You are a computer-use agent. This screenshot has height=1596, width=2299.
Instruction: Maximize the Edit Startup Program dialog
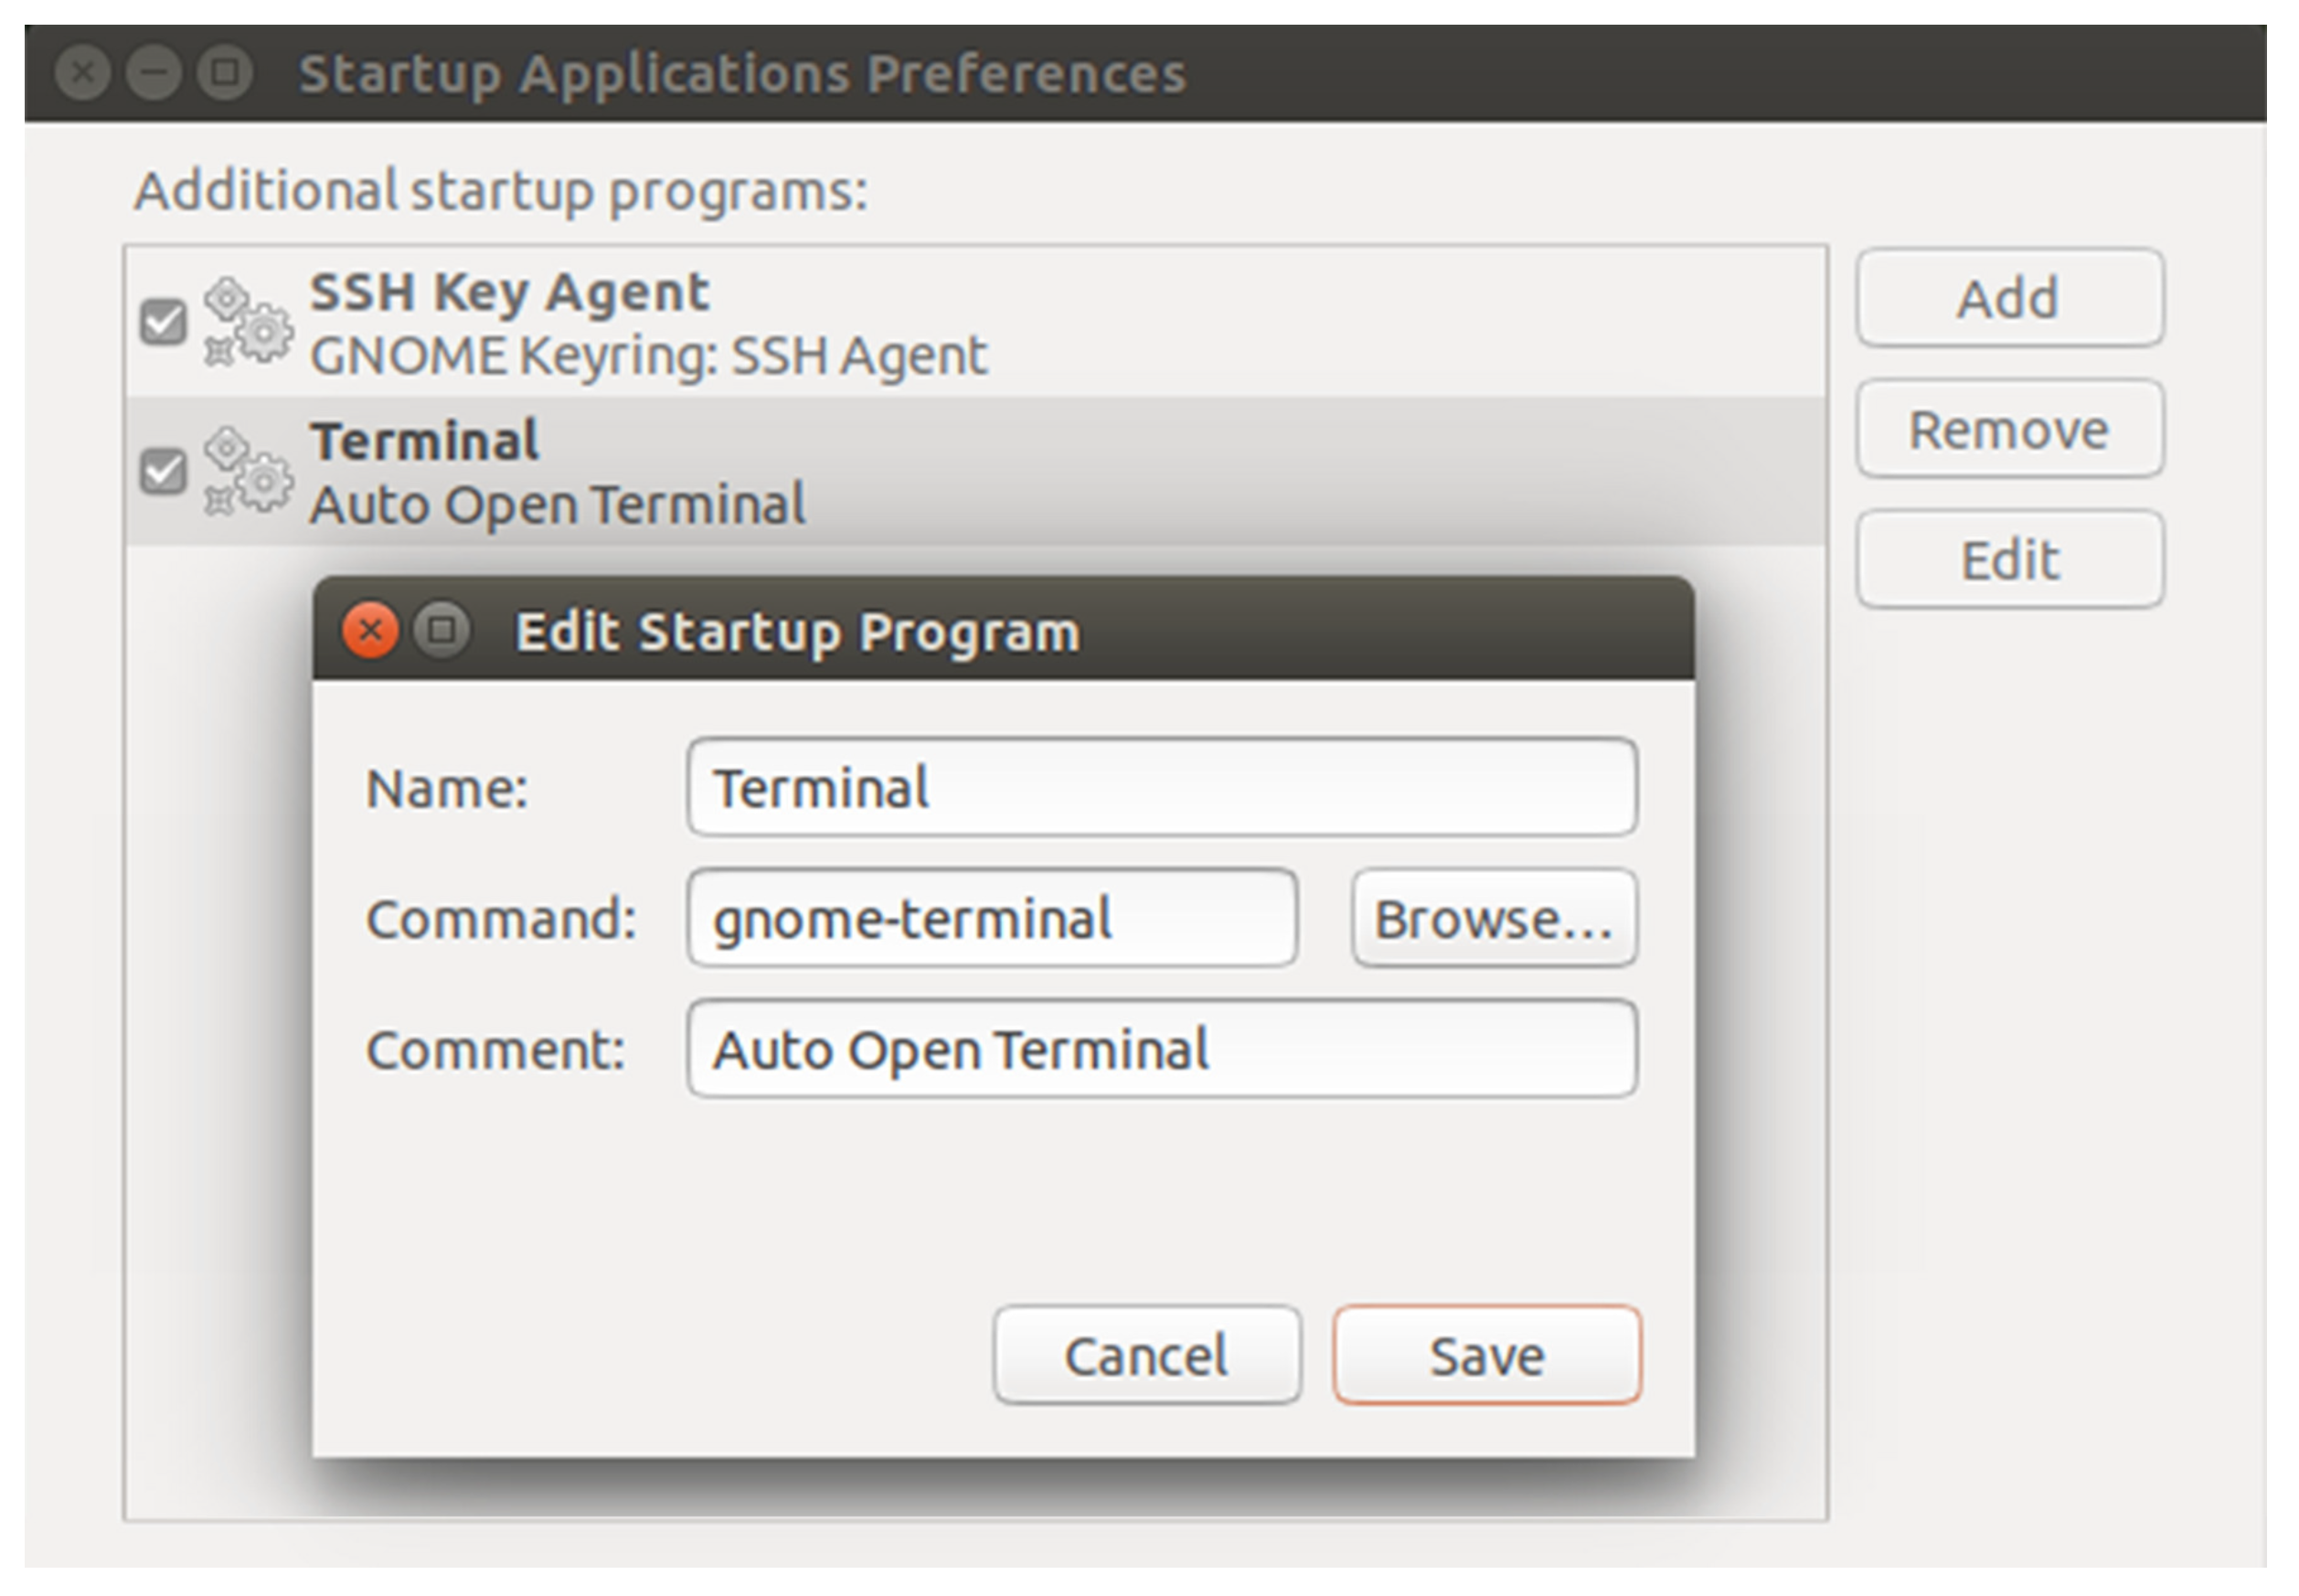tap(442, 631)
